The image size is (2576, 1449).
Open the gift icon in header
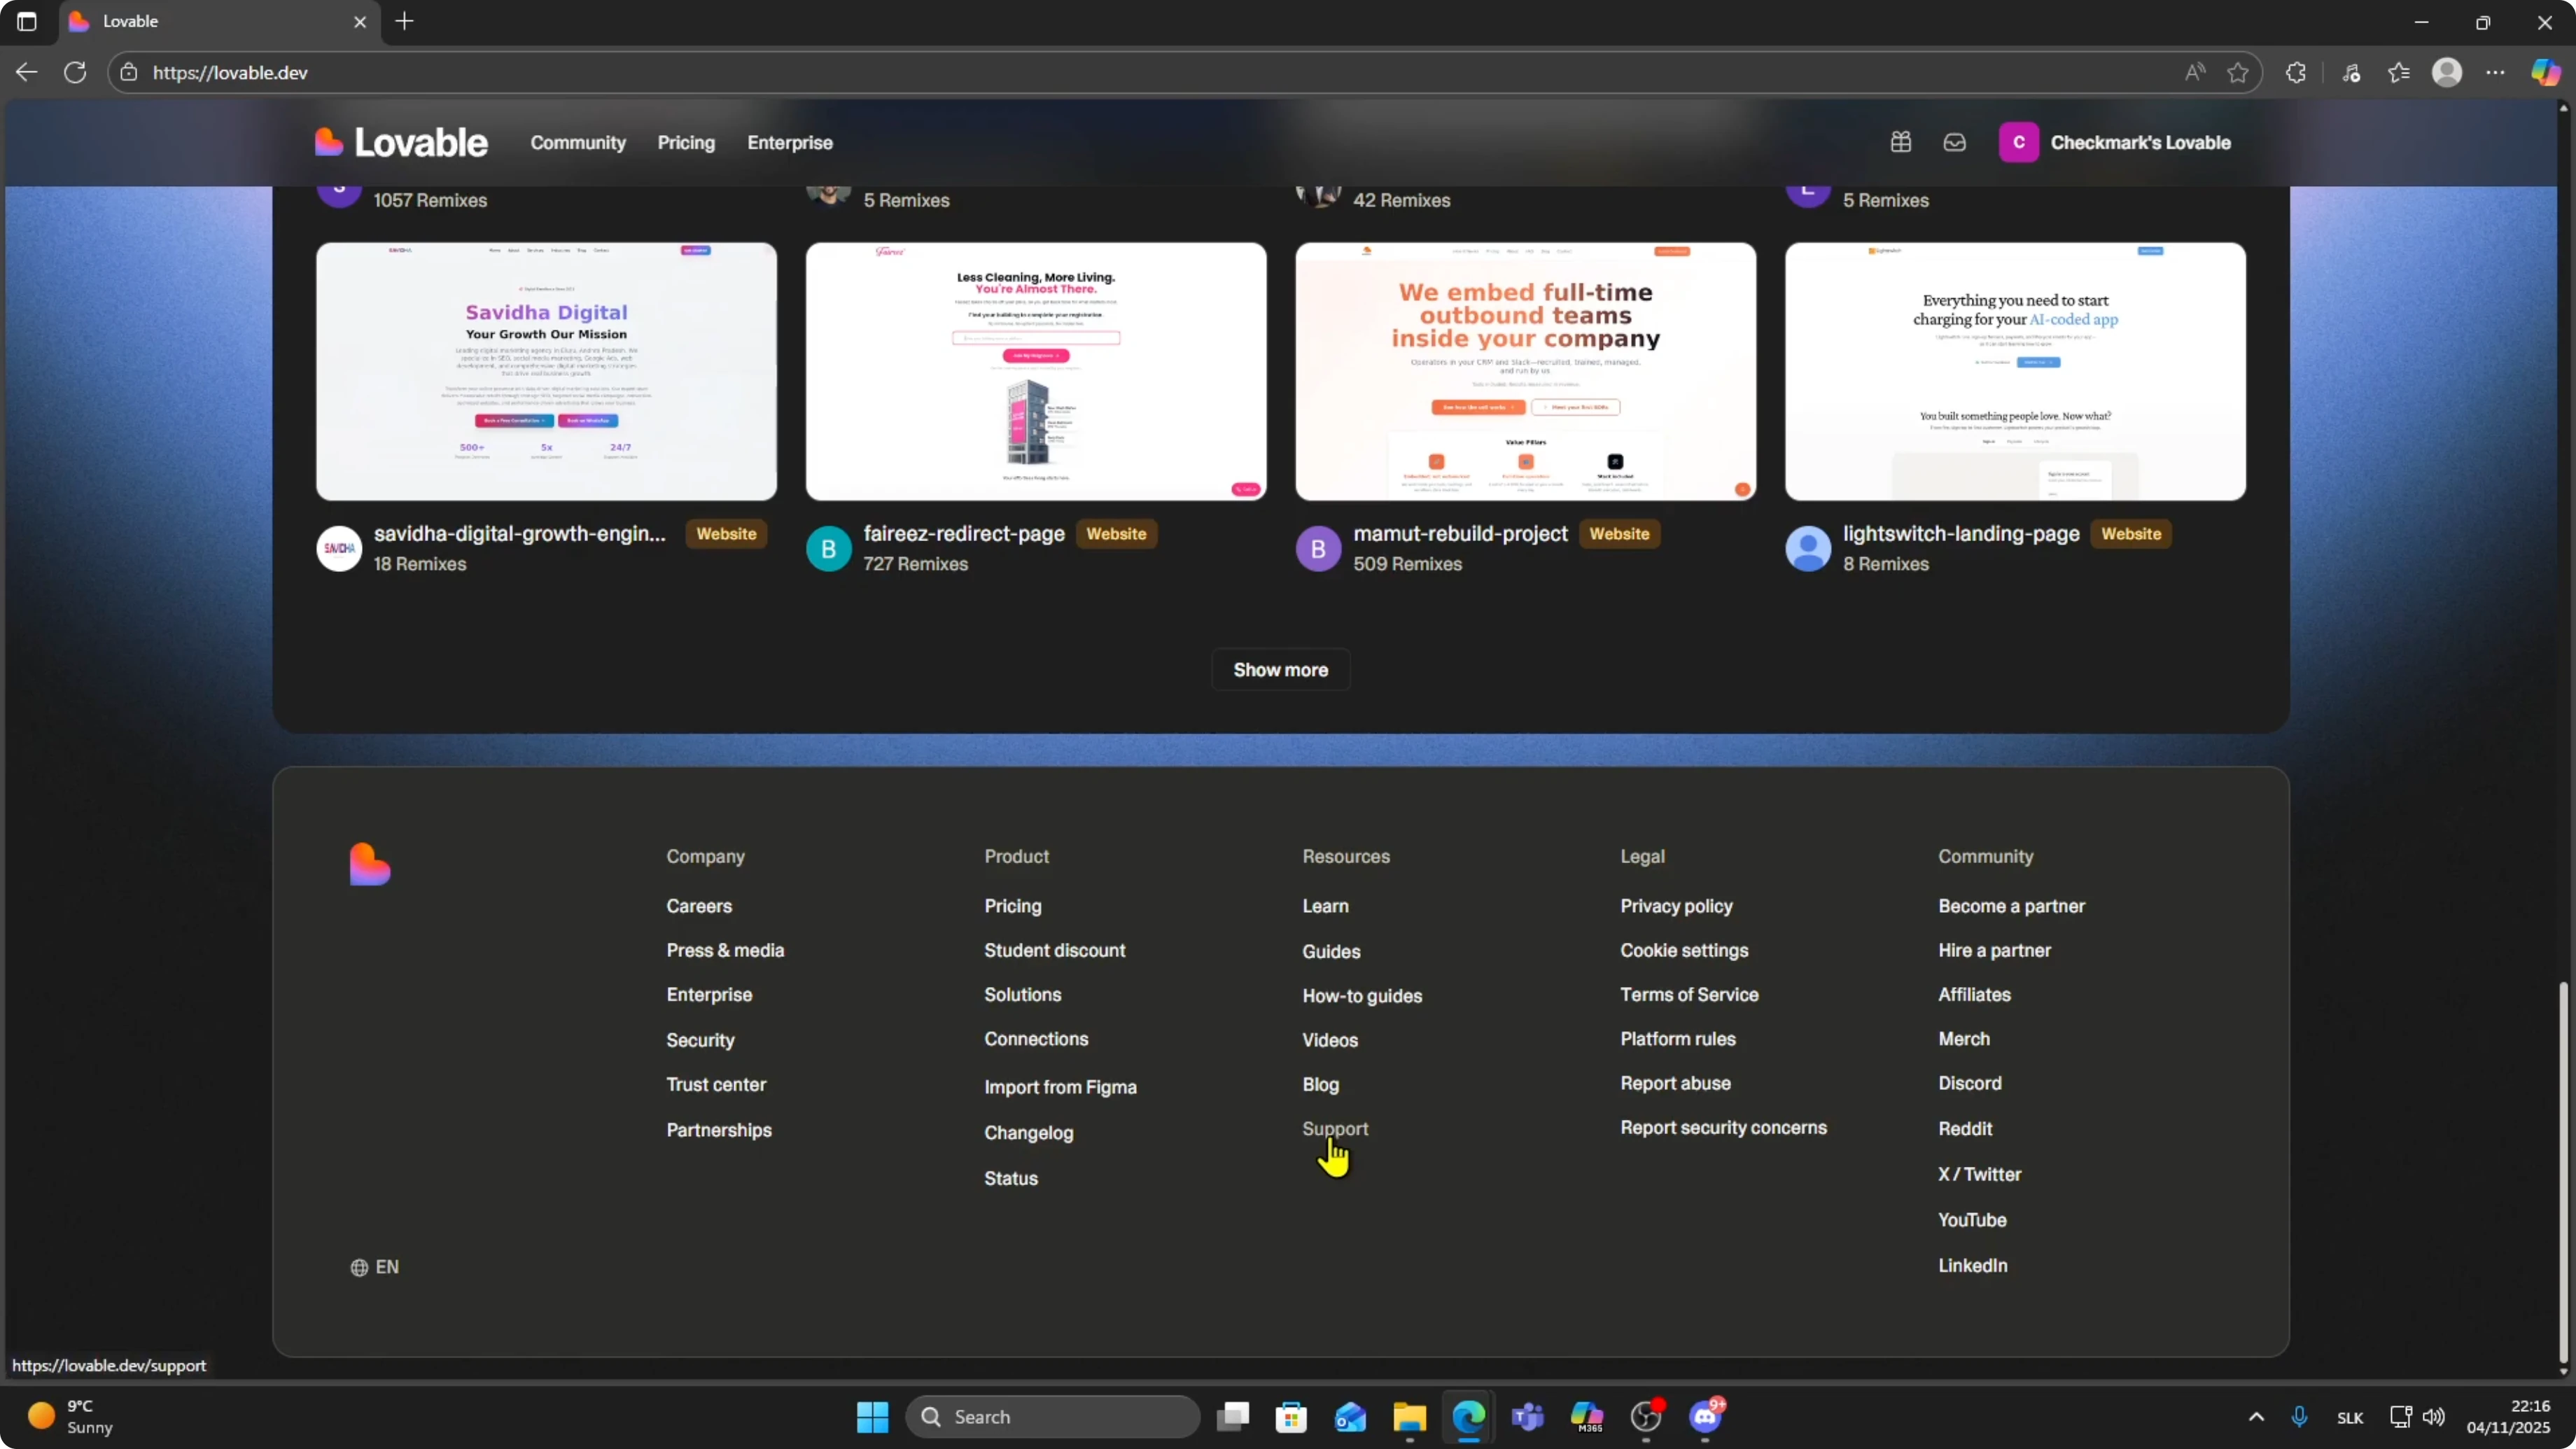[x=1901, y=142]
